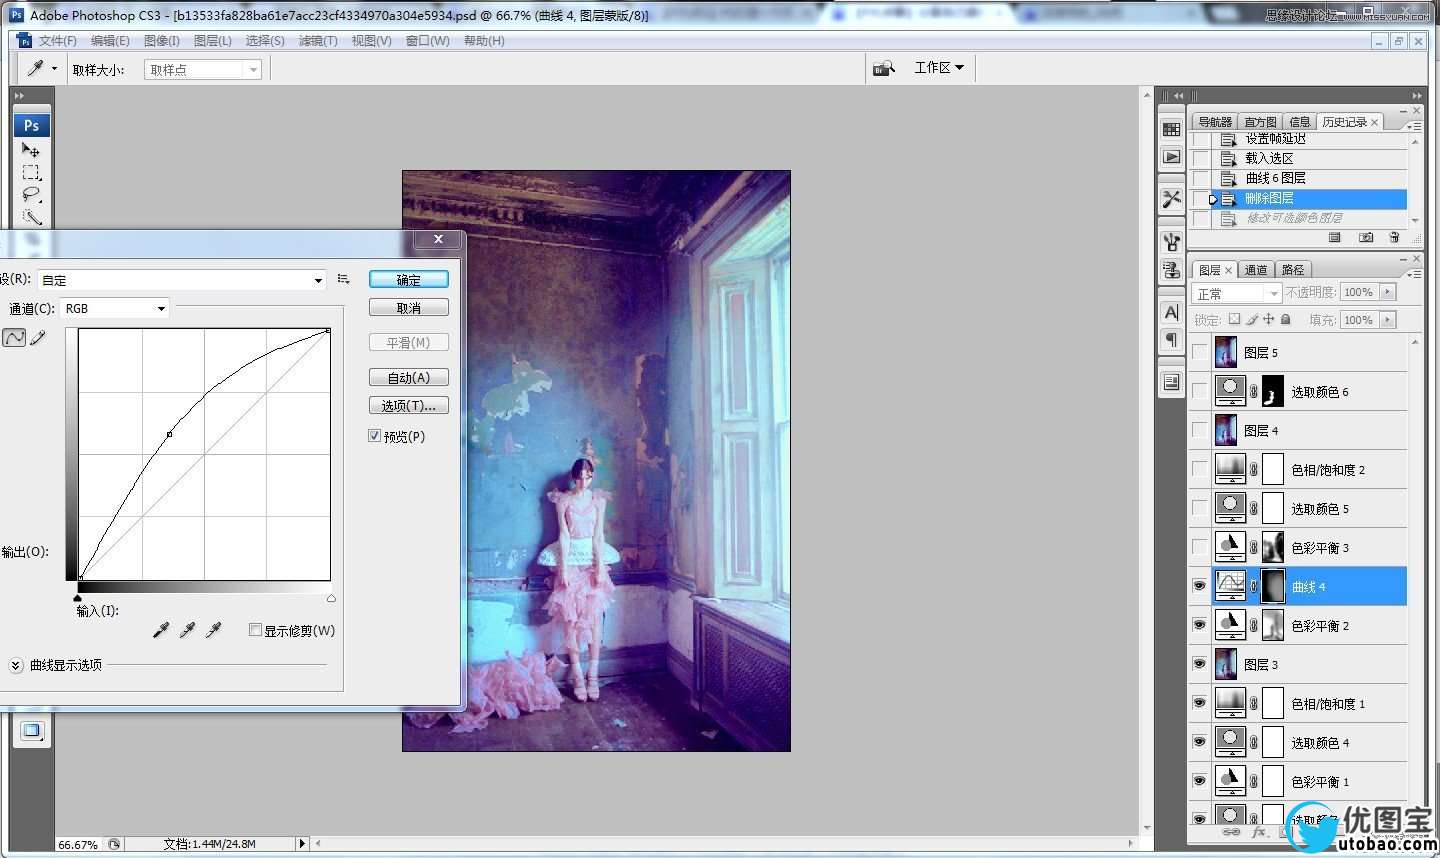Open the Character panel icon
Screen dimensions: 1440x858
[1171, 312]
